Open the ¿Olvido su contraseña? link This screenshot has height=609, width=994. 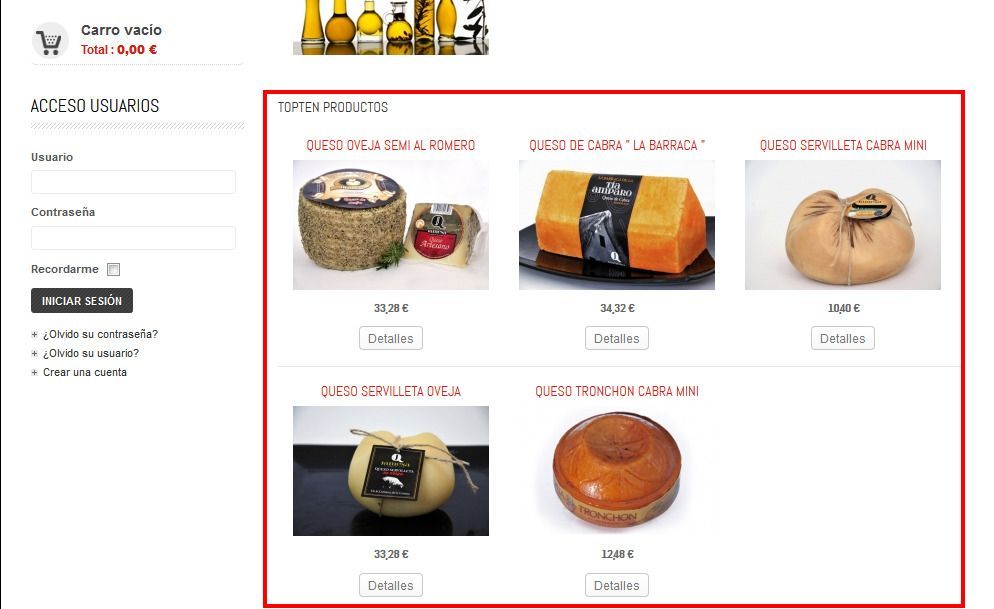coord(100,335)
